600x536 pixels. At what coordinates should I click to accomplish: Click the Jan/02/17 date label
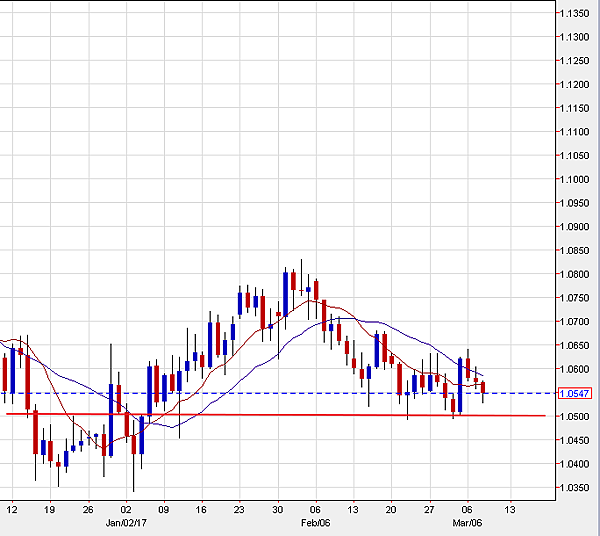pos(126,523)
